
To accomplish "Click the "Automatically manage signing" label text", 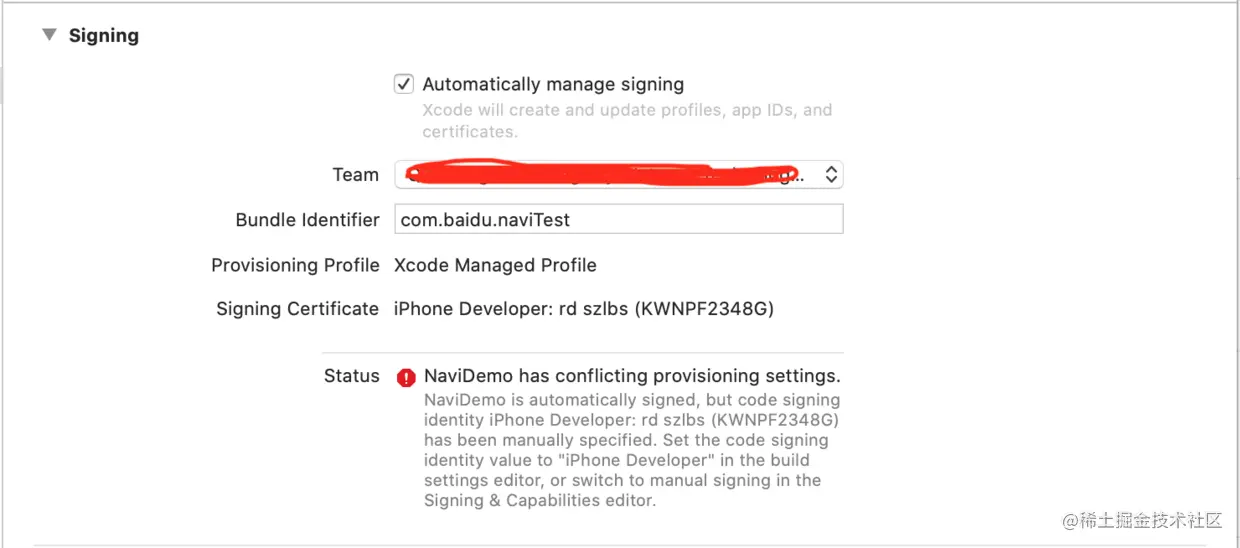I will (x=553, y=84).
